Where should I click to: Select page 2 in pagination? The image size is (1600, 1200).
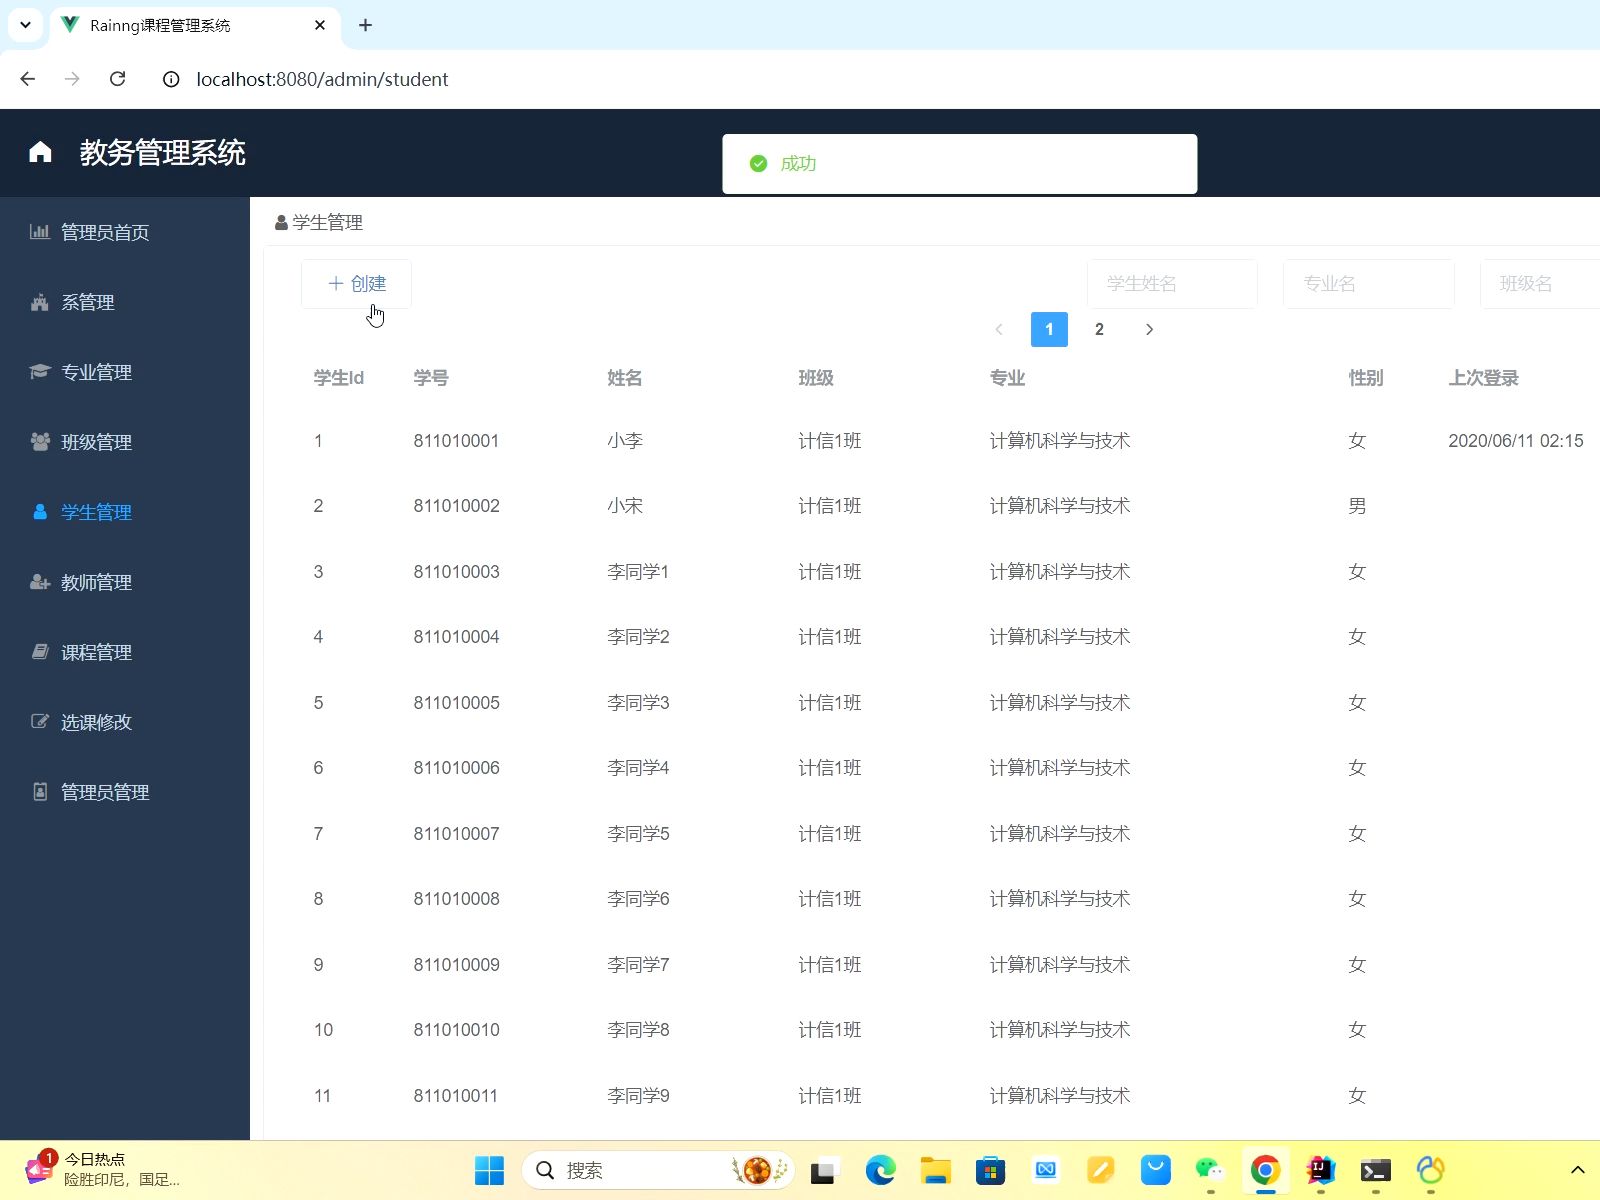pos(1099,329)
